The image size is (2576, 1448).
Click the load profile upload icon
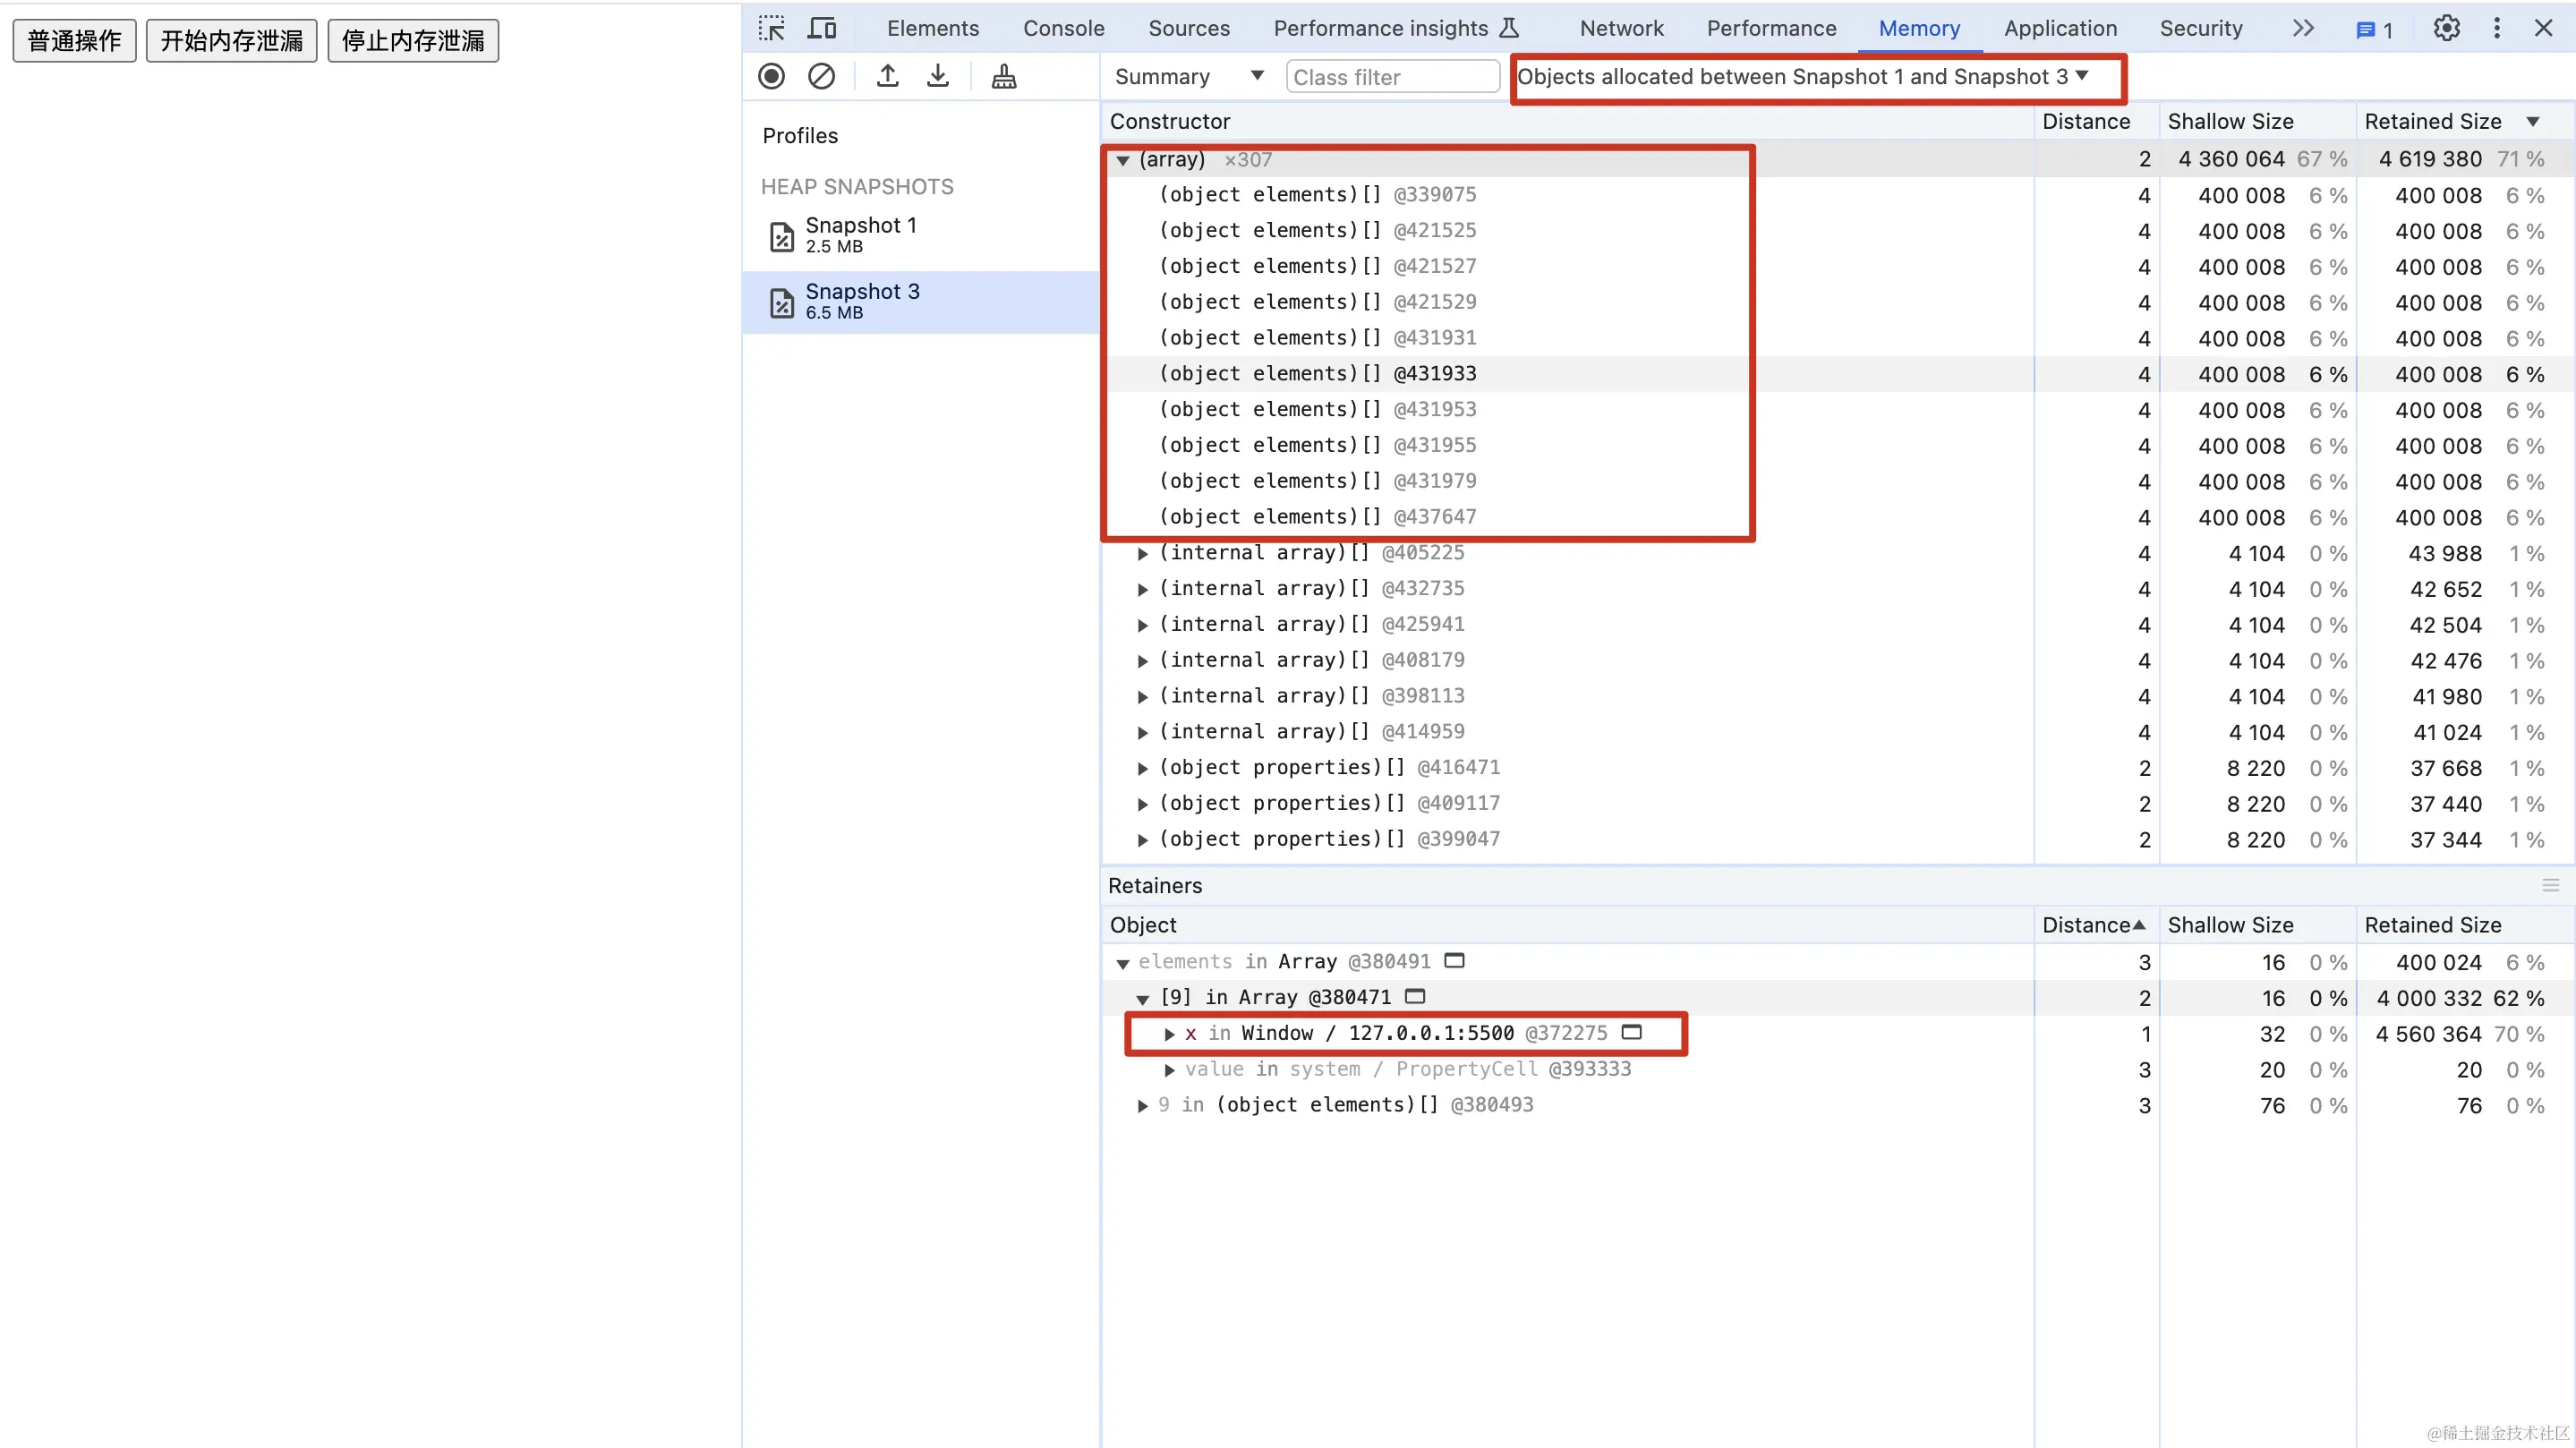887,76
